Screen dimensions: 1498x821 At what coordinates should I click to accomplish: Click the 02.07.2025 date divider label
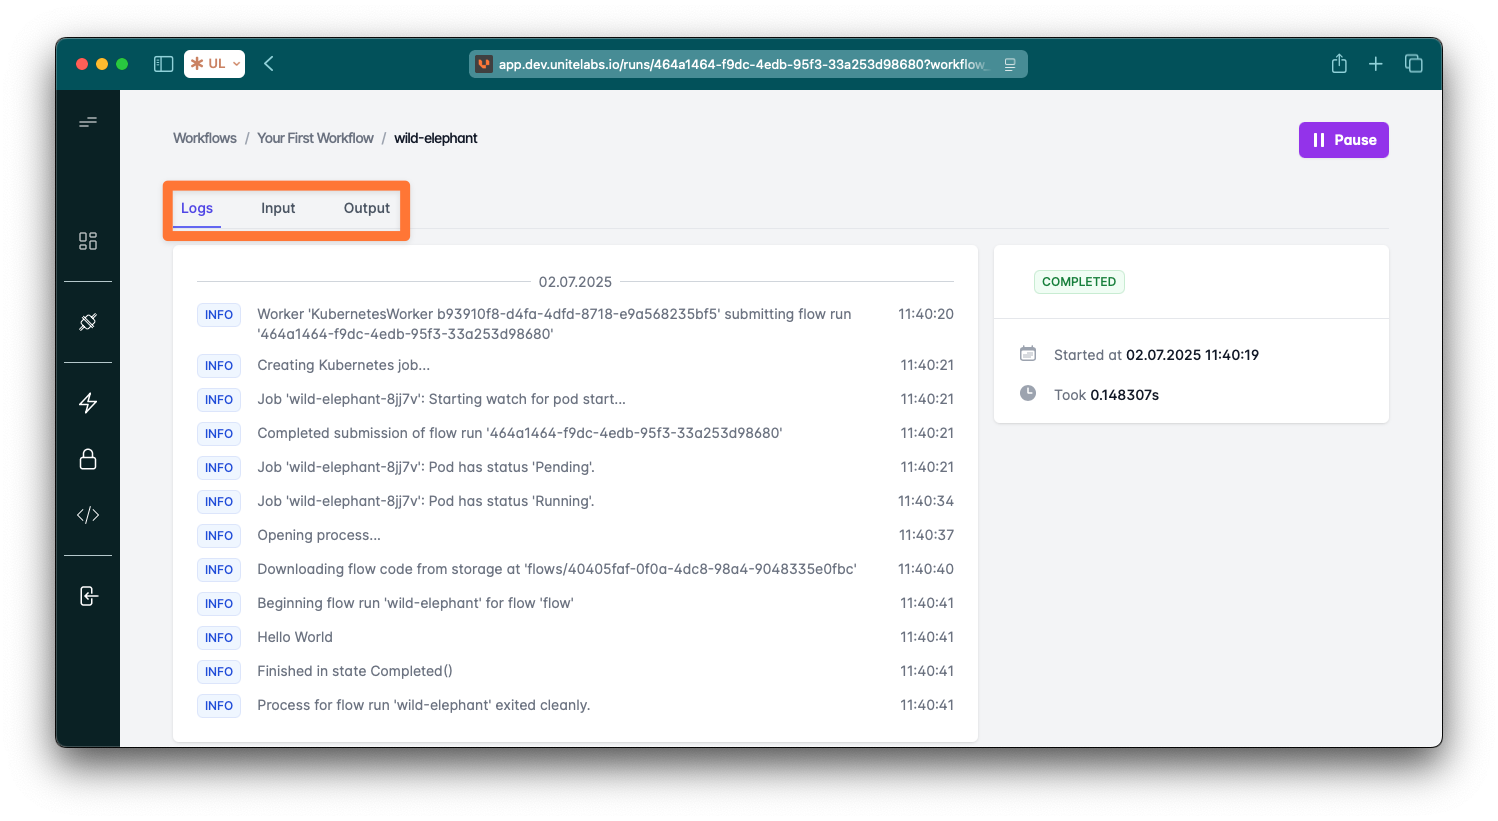(x=575, y=282)
